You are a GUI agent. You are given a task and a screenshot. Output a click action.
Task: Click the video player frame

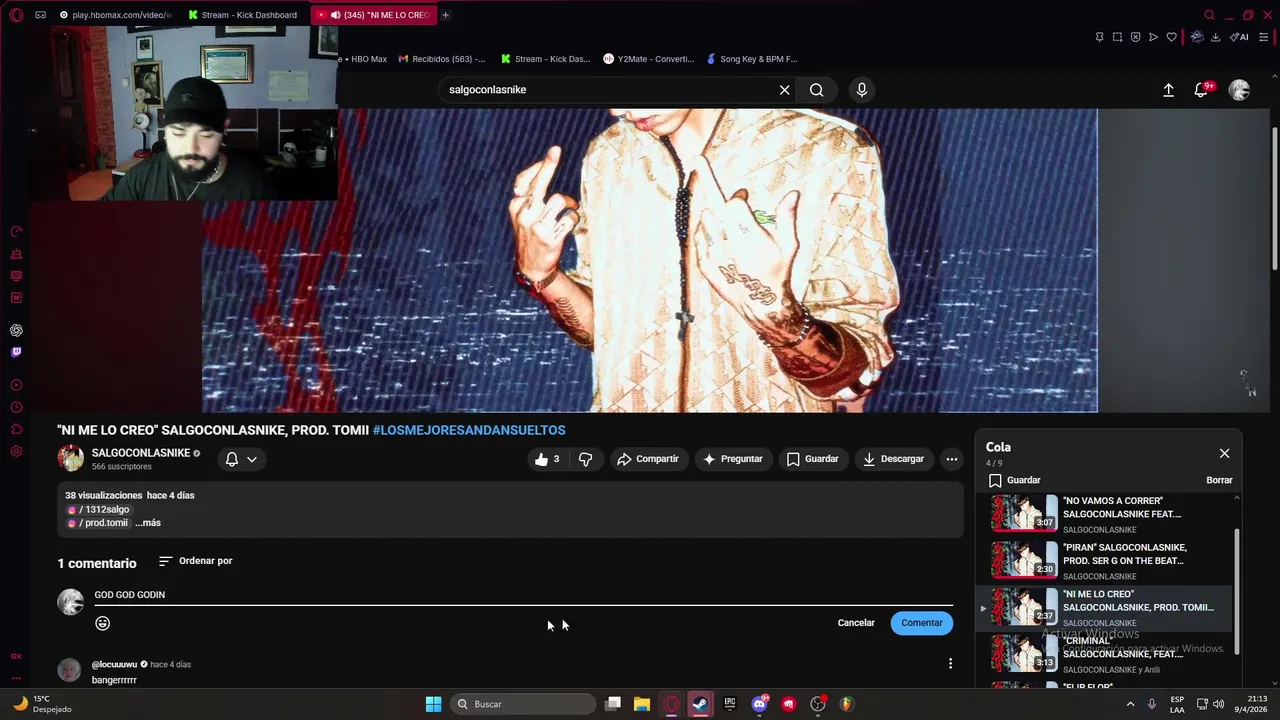pyautogui.click(x=650, y=260)
